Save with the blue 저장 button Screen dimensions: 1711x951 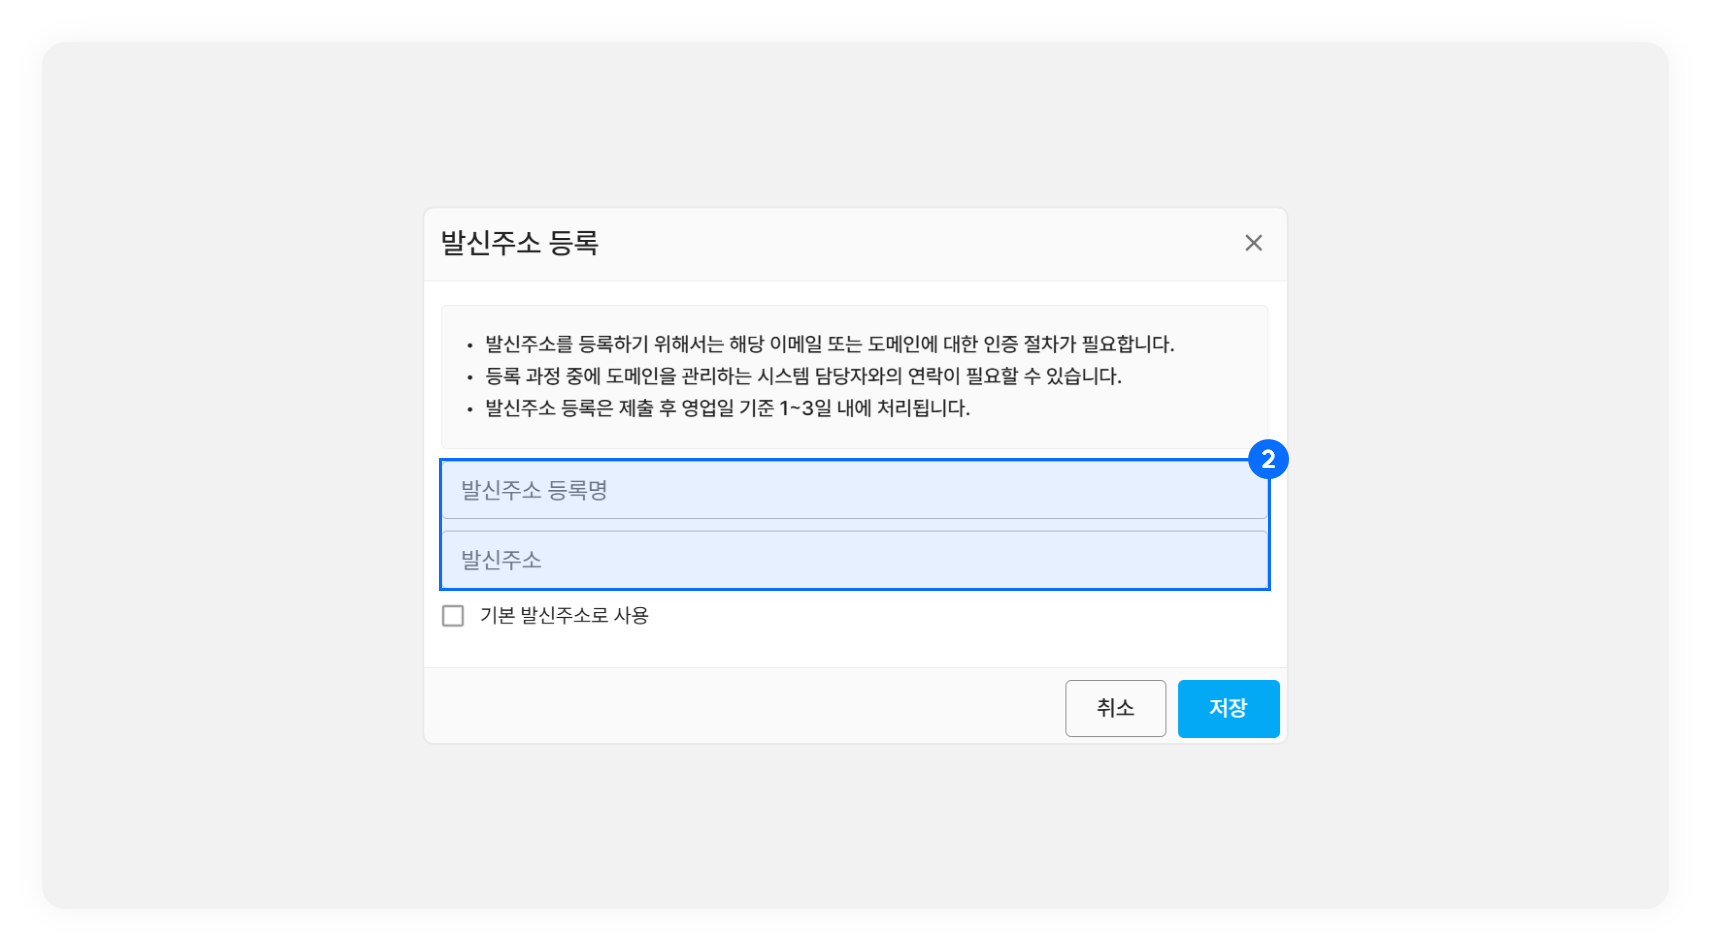click(1228, 708)
